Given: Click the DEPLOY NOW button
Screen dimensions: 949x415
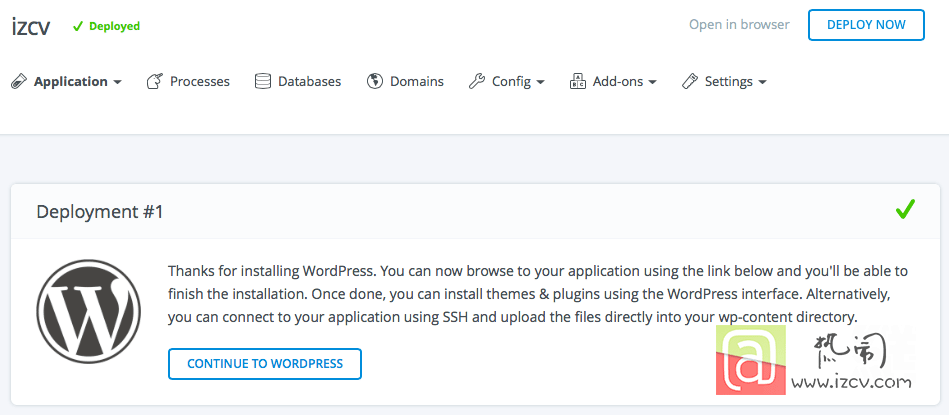Looking at the screenshot, I should click(x=866, y=25).
